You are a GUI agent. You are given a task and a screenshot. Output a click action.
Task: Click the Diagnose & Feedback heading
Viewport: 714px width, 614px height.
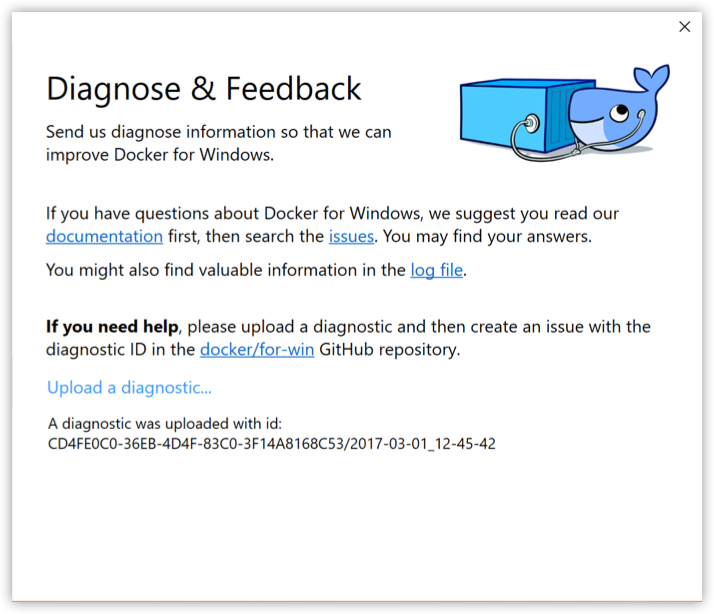tap(204, 88)
